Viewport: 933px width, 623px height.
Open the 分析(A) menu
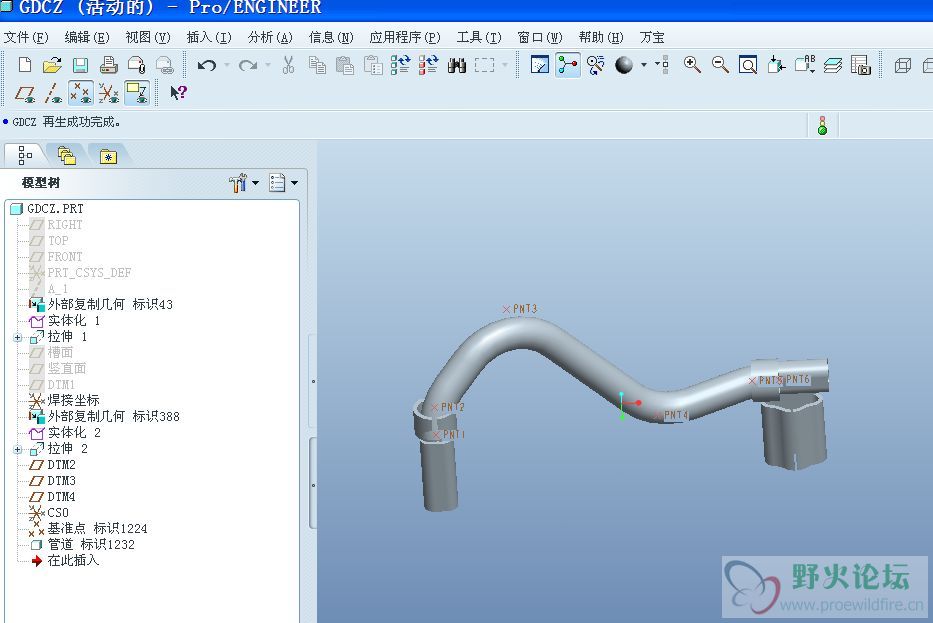[270, 37]
